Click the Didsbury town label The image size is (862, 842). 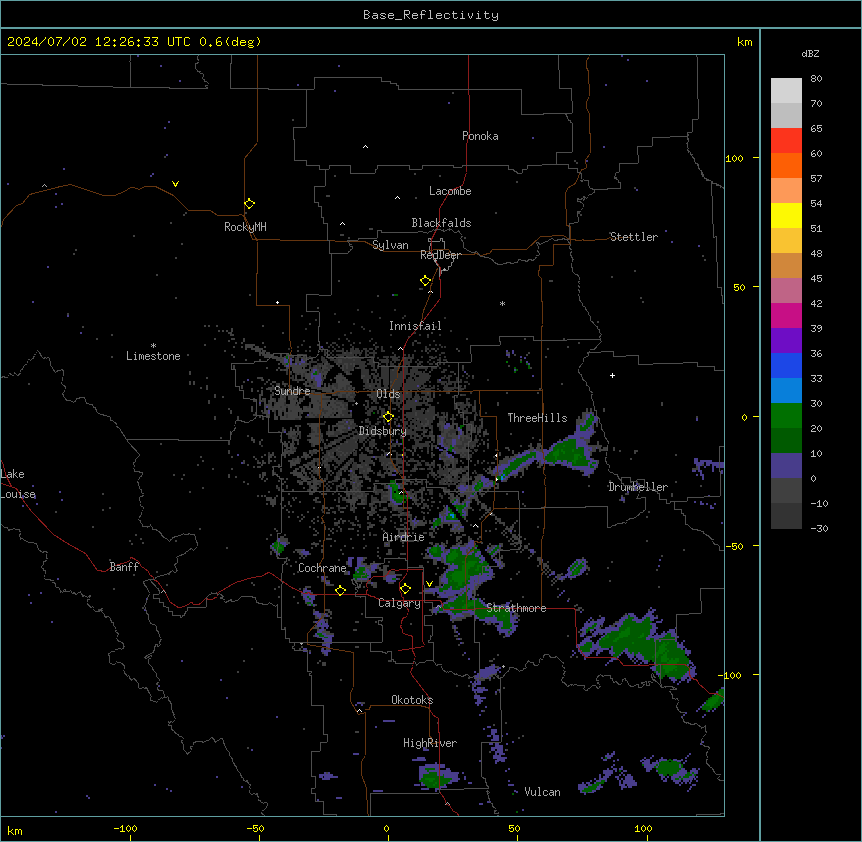tap(383, 431)
